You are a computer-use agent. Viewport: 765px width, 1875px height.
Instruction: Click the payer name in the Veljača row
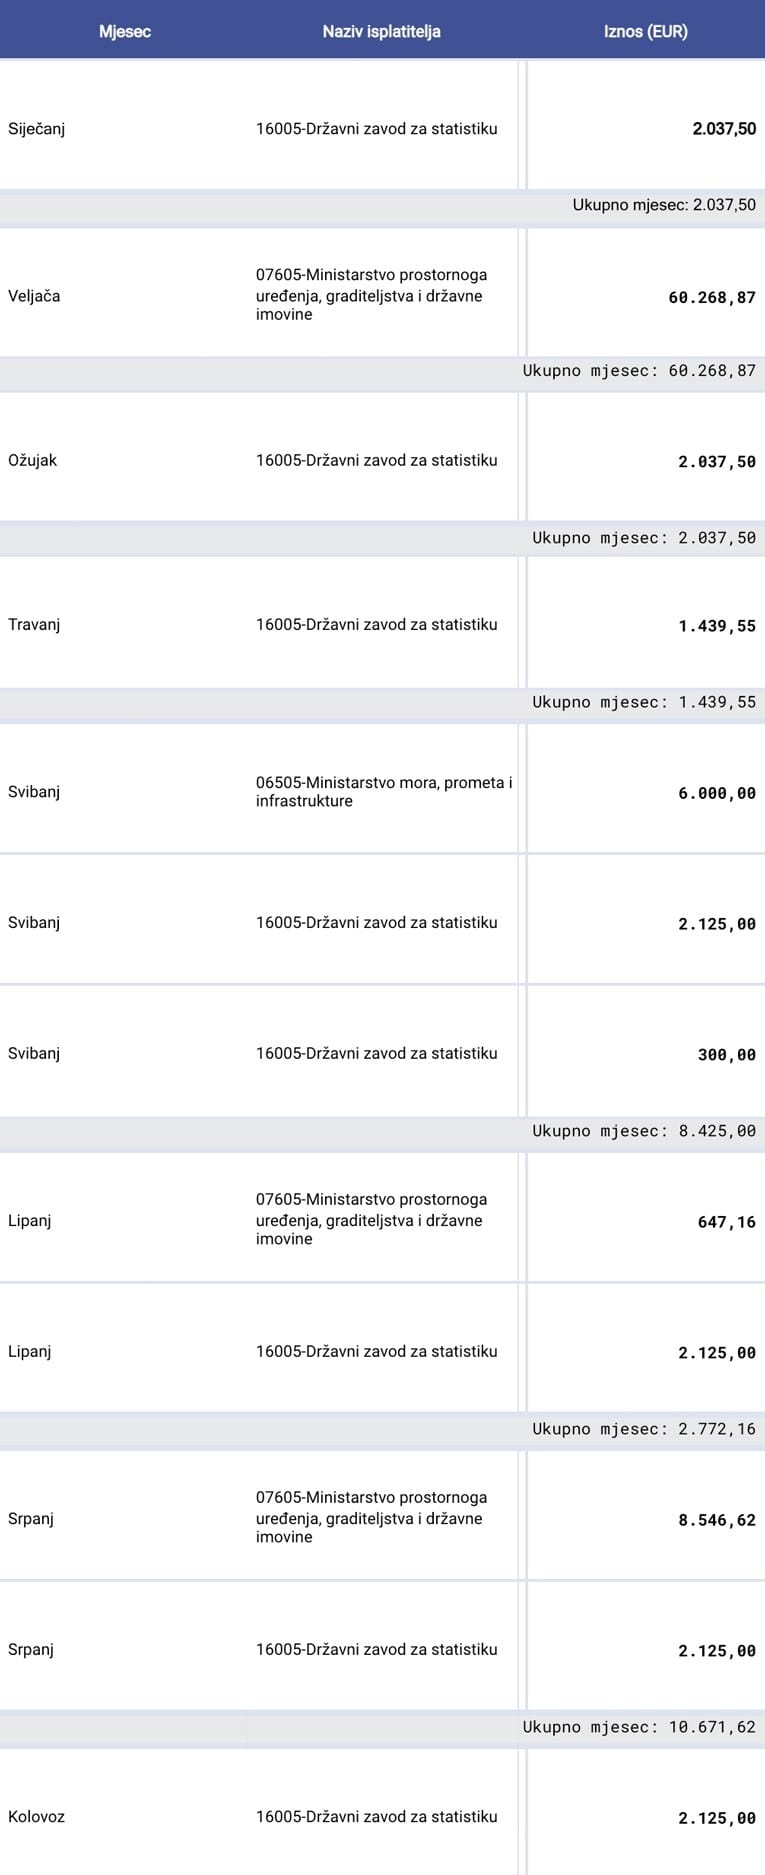pos(371,295)
